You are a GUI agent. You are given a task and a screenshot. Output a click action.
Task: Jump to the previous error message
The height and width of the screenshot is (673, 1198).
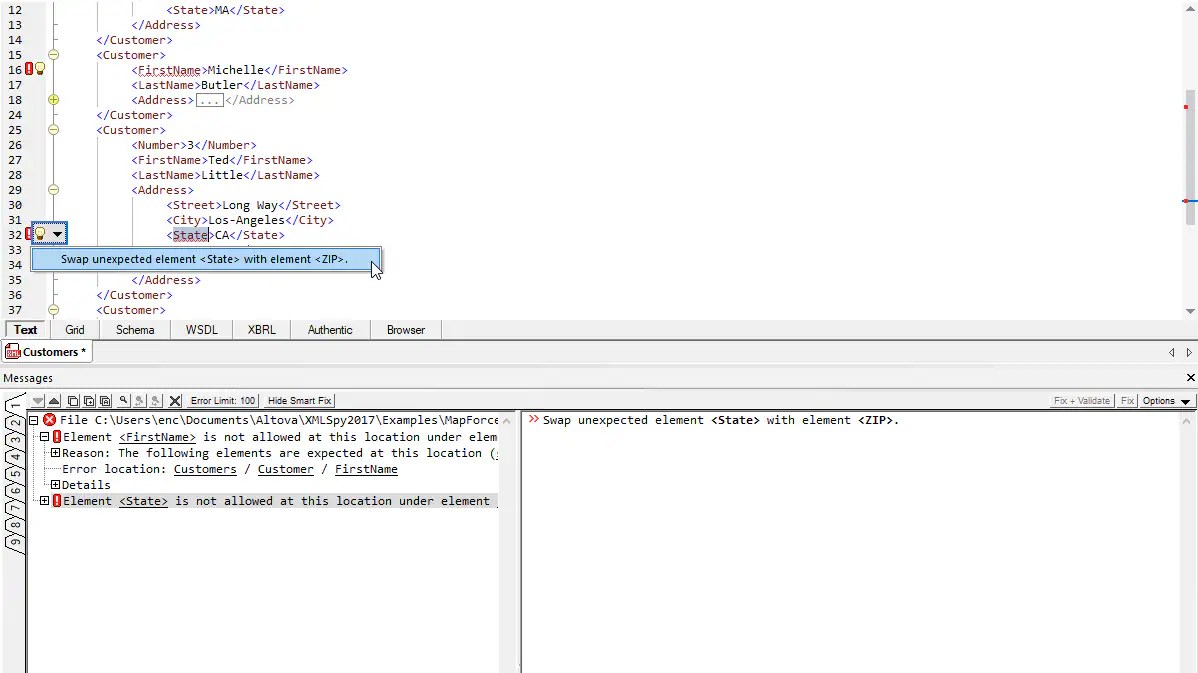(53, 400)
